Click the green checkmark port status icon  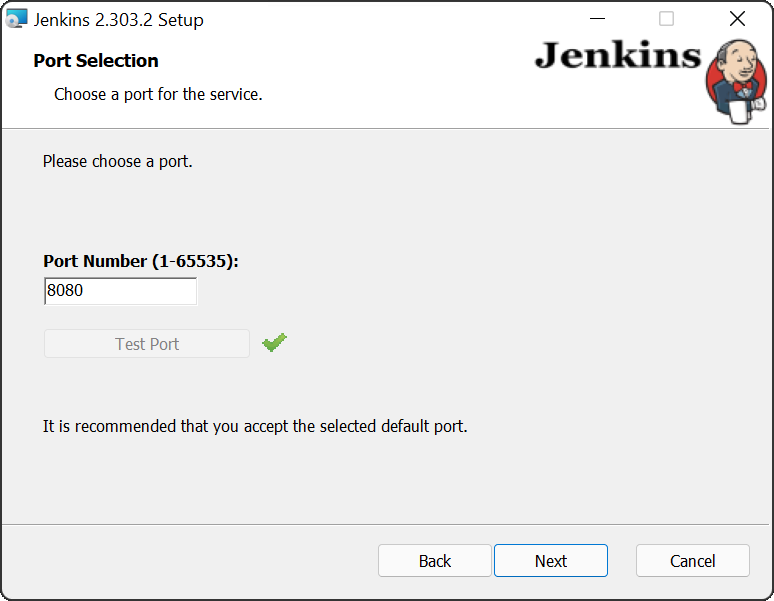tap(274, 342)
